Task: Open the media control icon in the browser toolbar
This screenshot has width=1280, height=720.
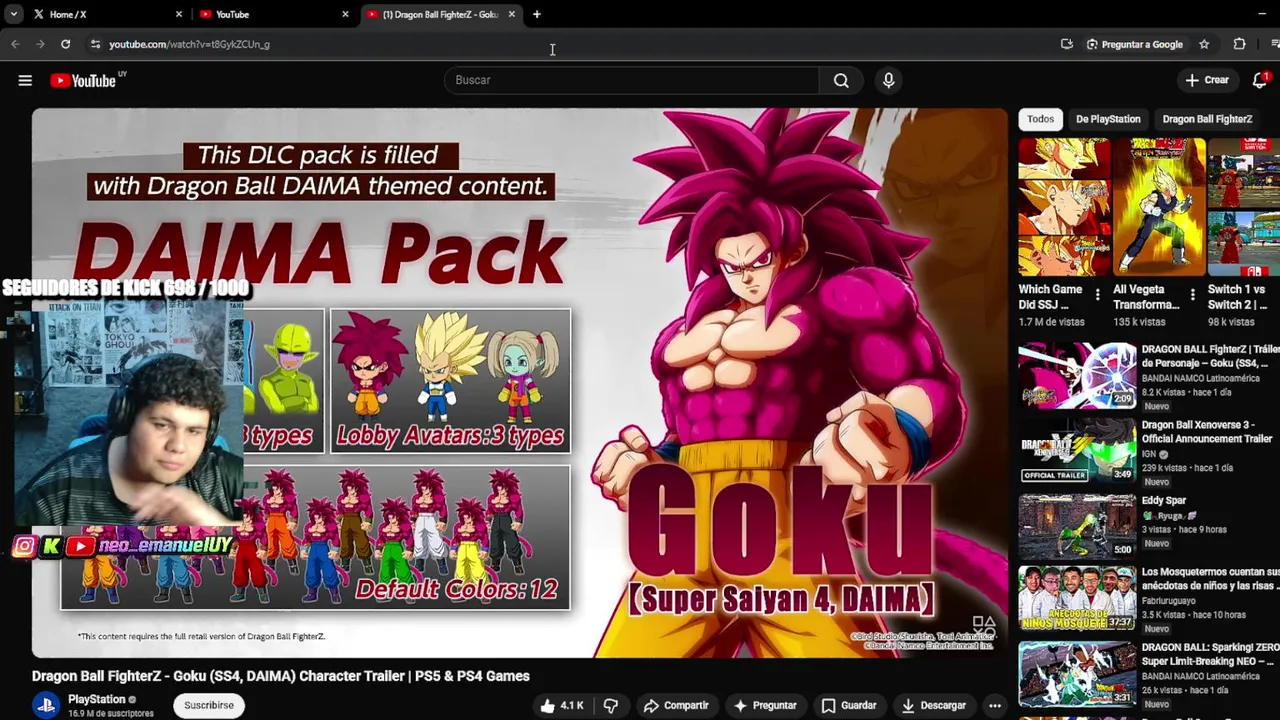Action: tap(1274, 44)
